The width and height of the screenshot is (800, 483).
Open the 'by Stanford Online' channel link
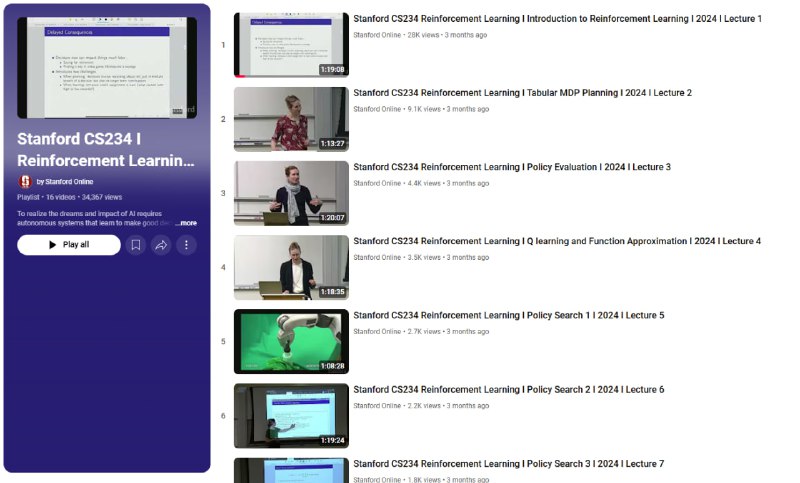click(x=65, y=182)
